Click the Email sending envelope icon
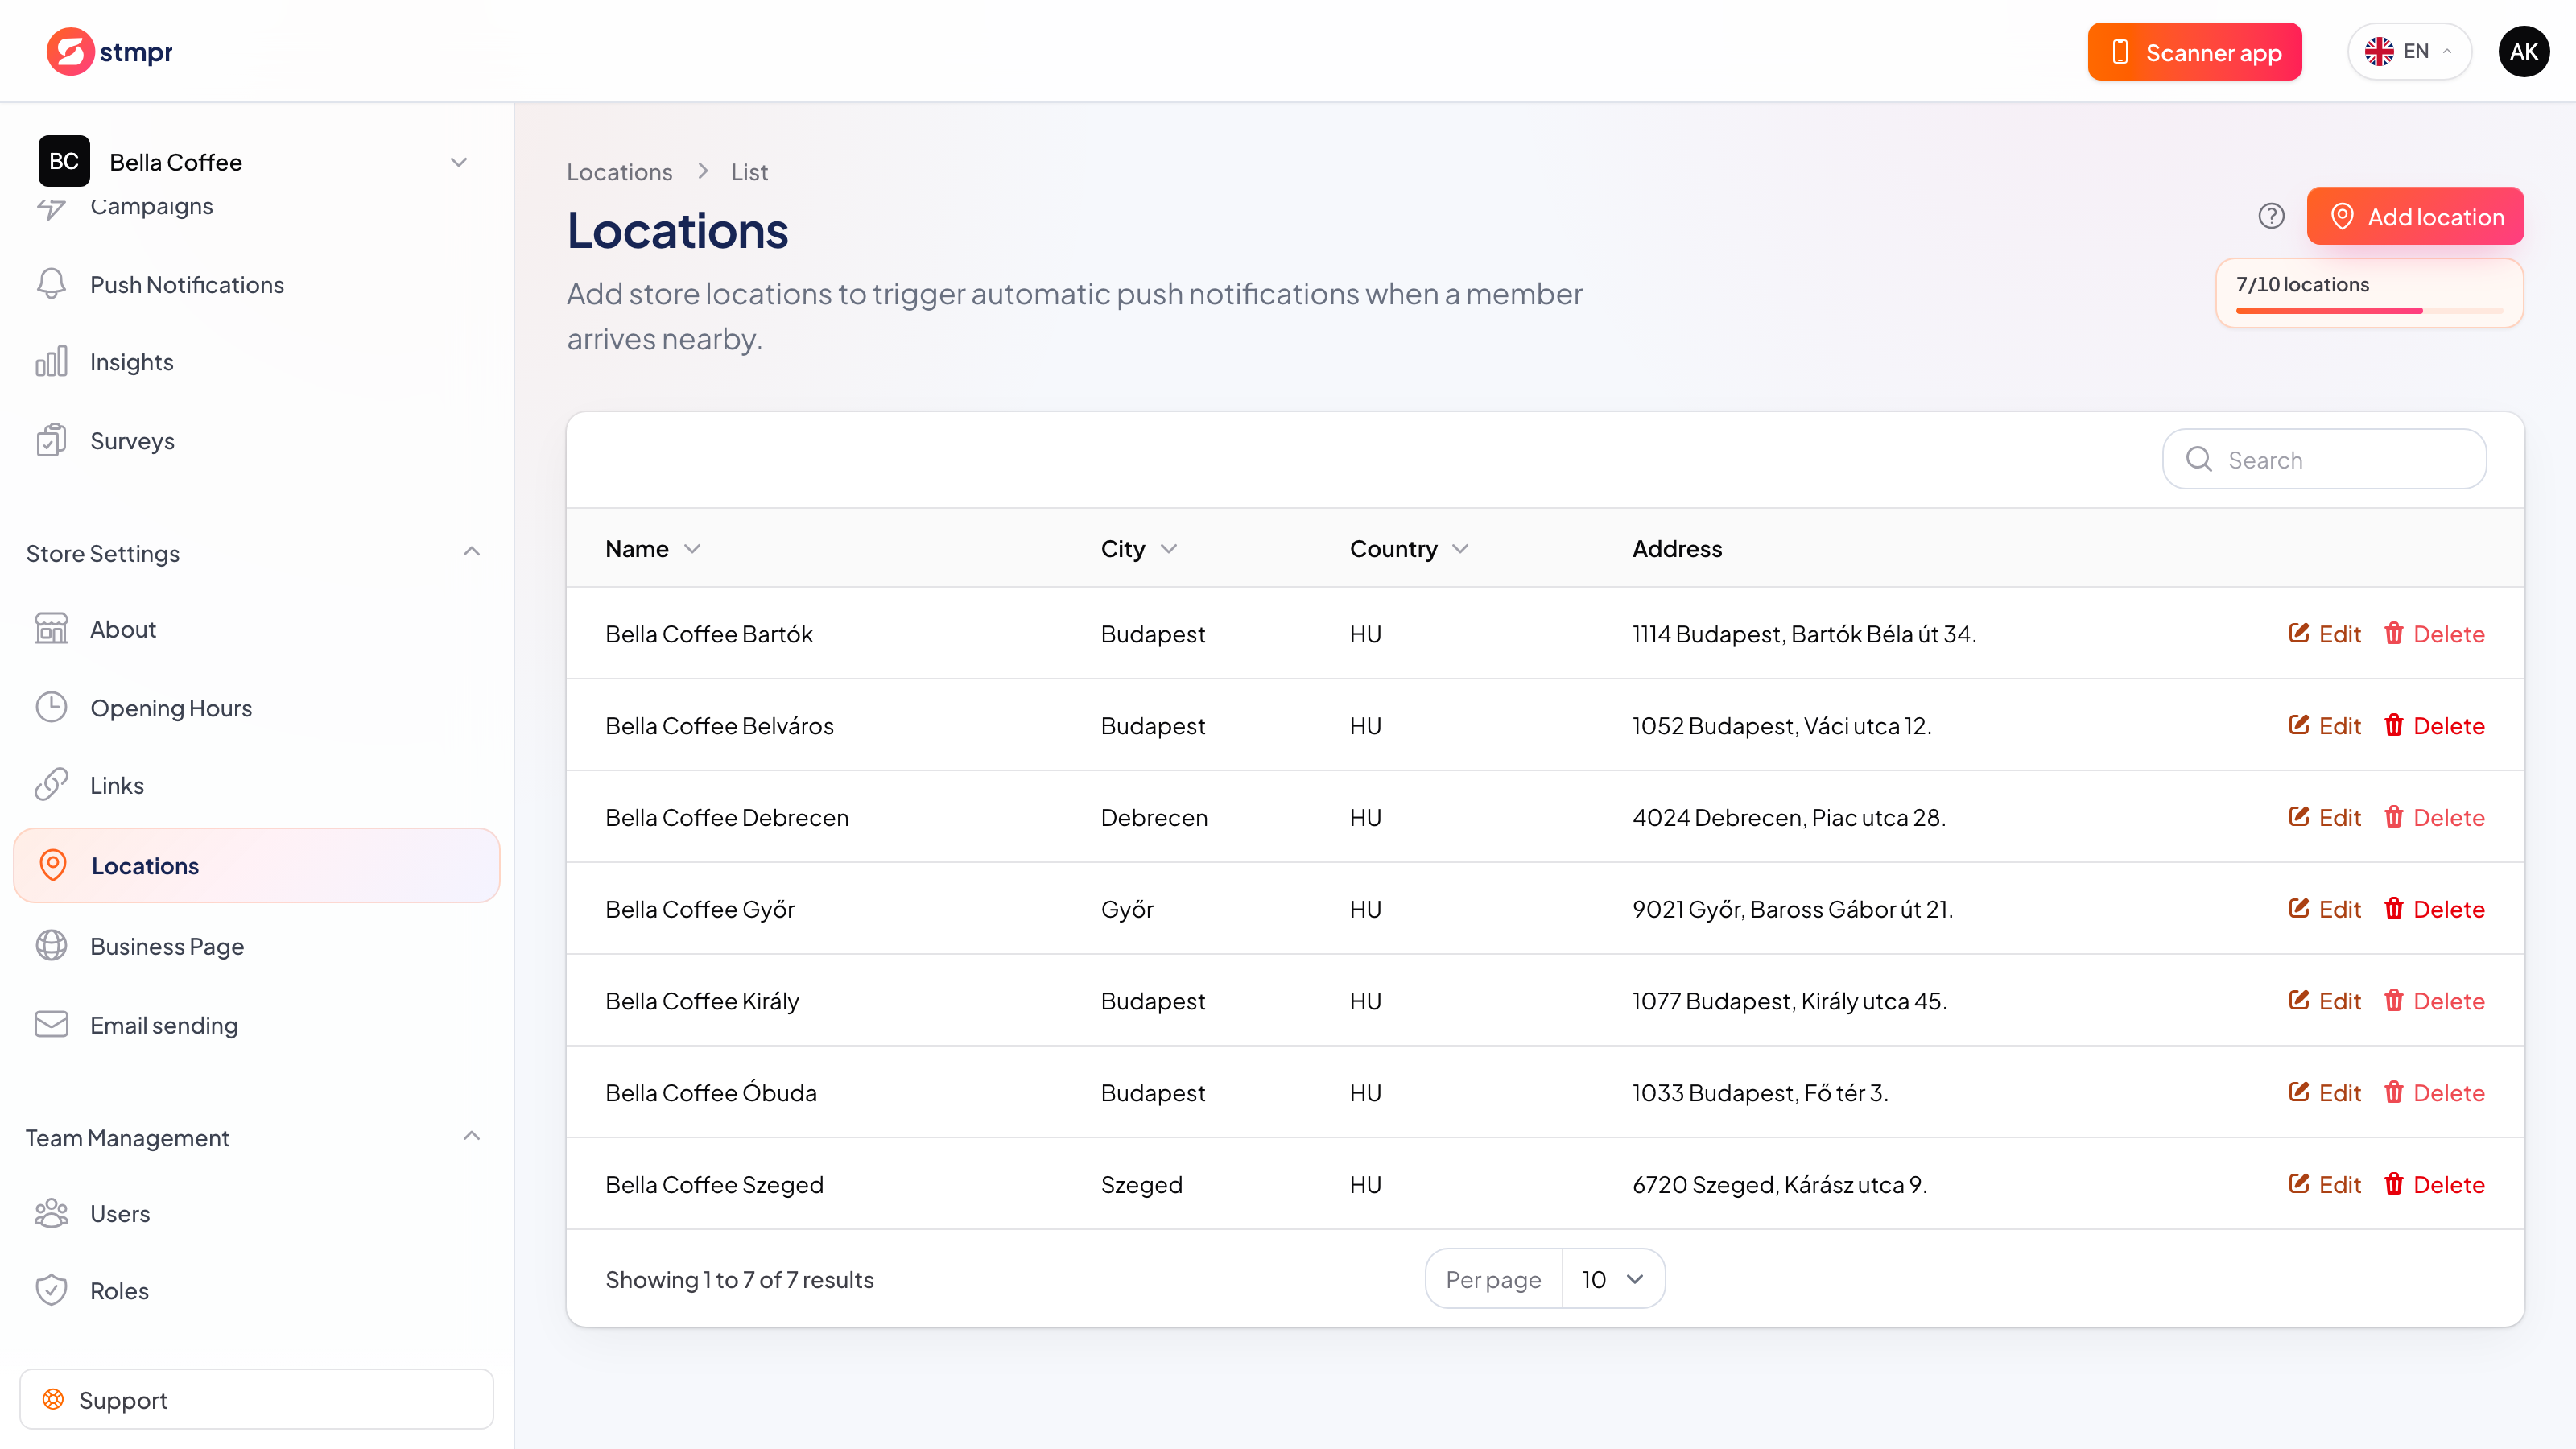2576x1449 pixels. (51, 1024)
